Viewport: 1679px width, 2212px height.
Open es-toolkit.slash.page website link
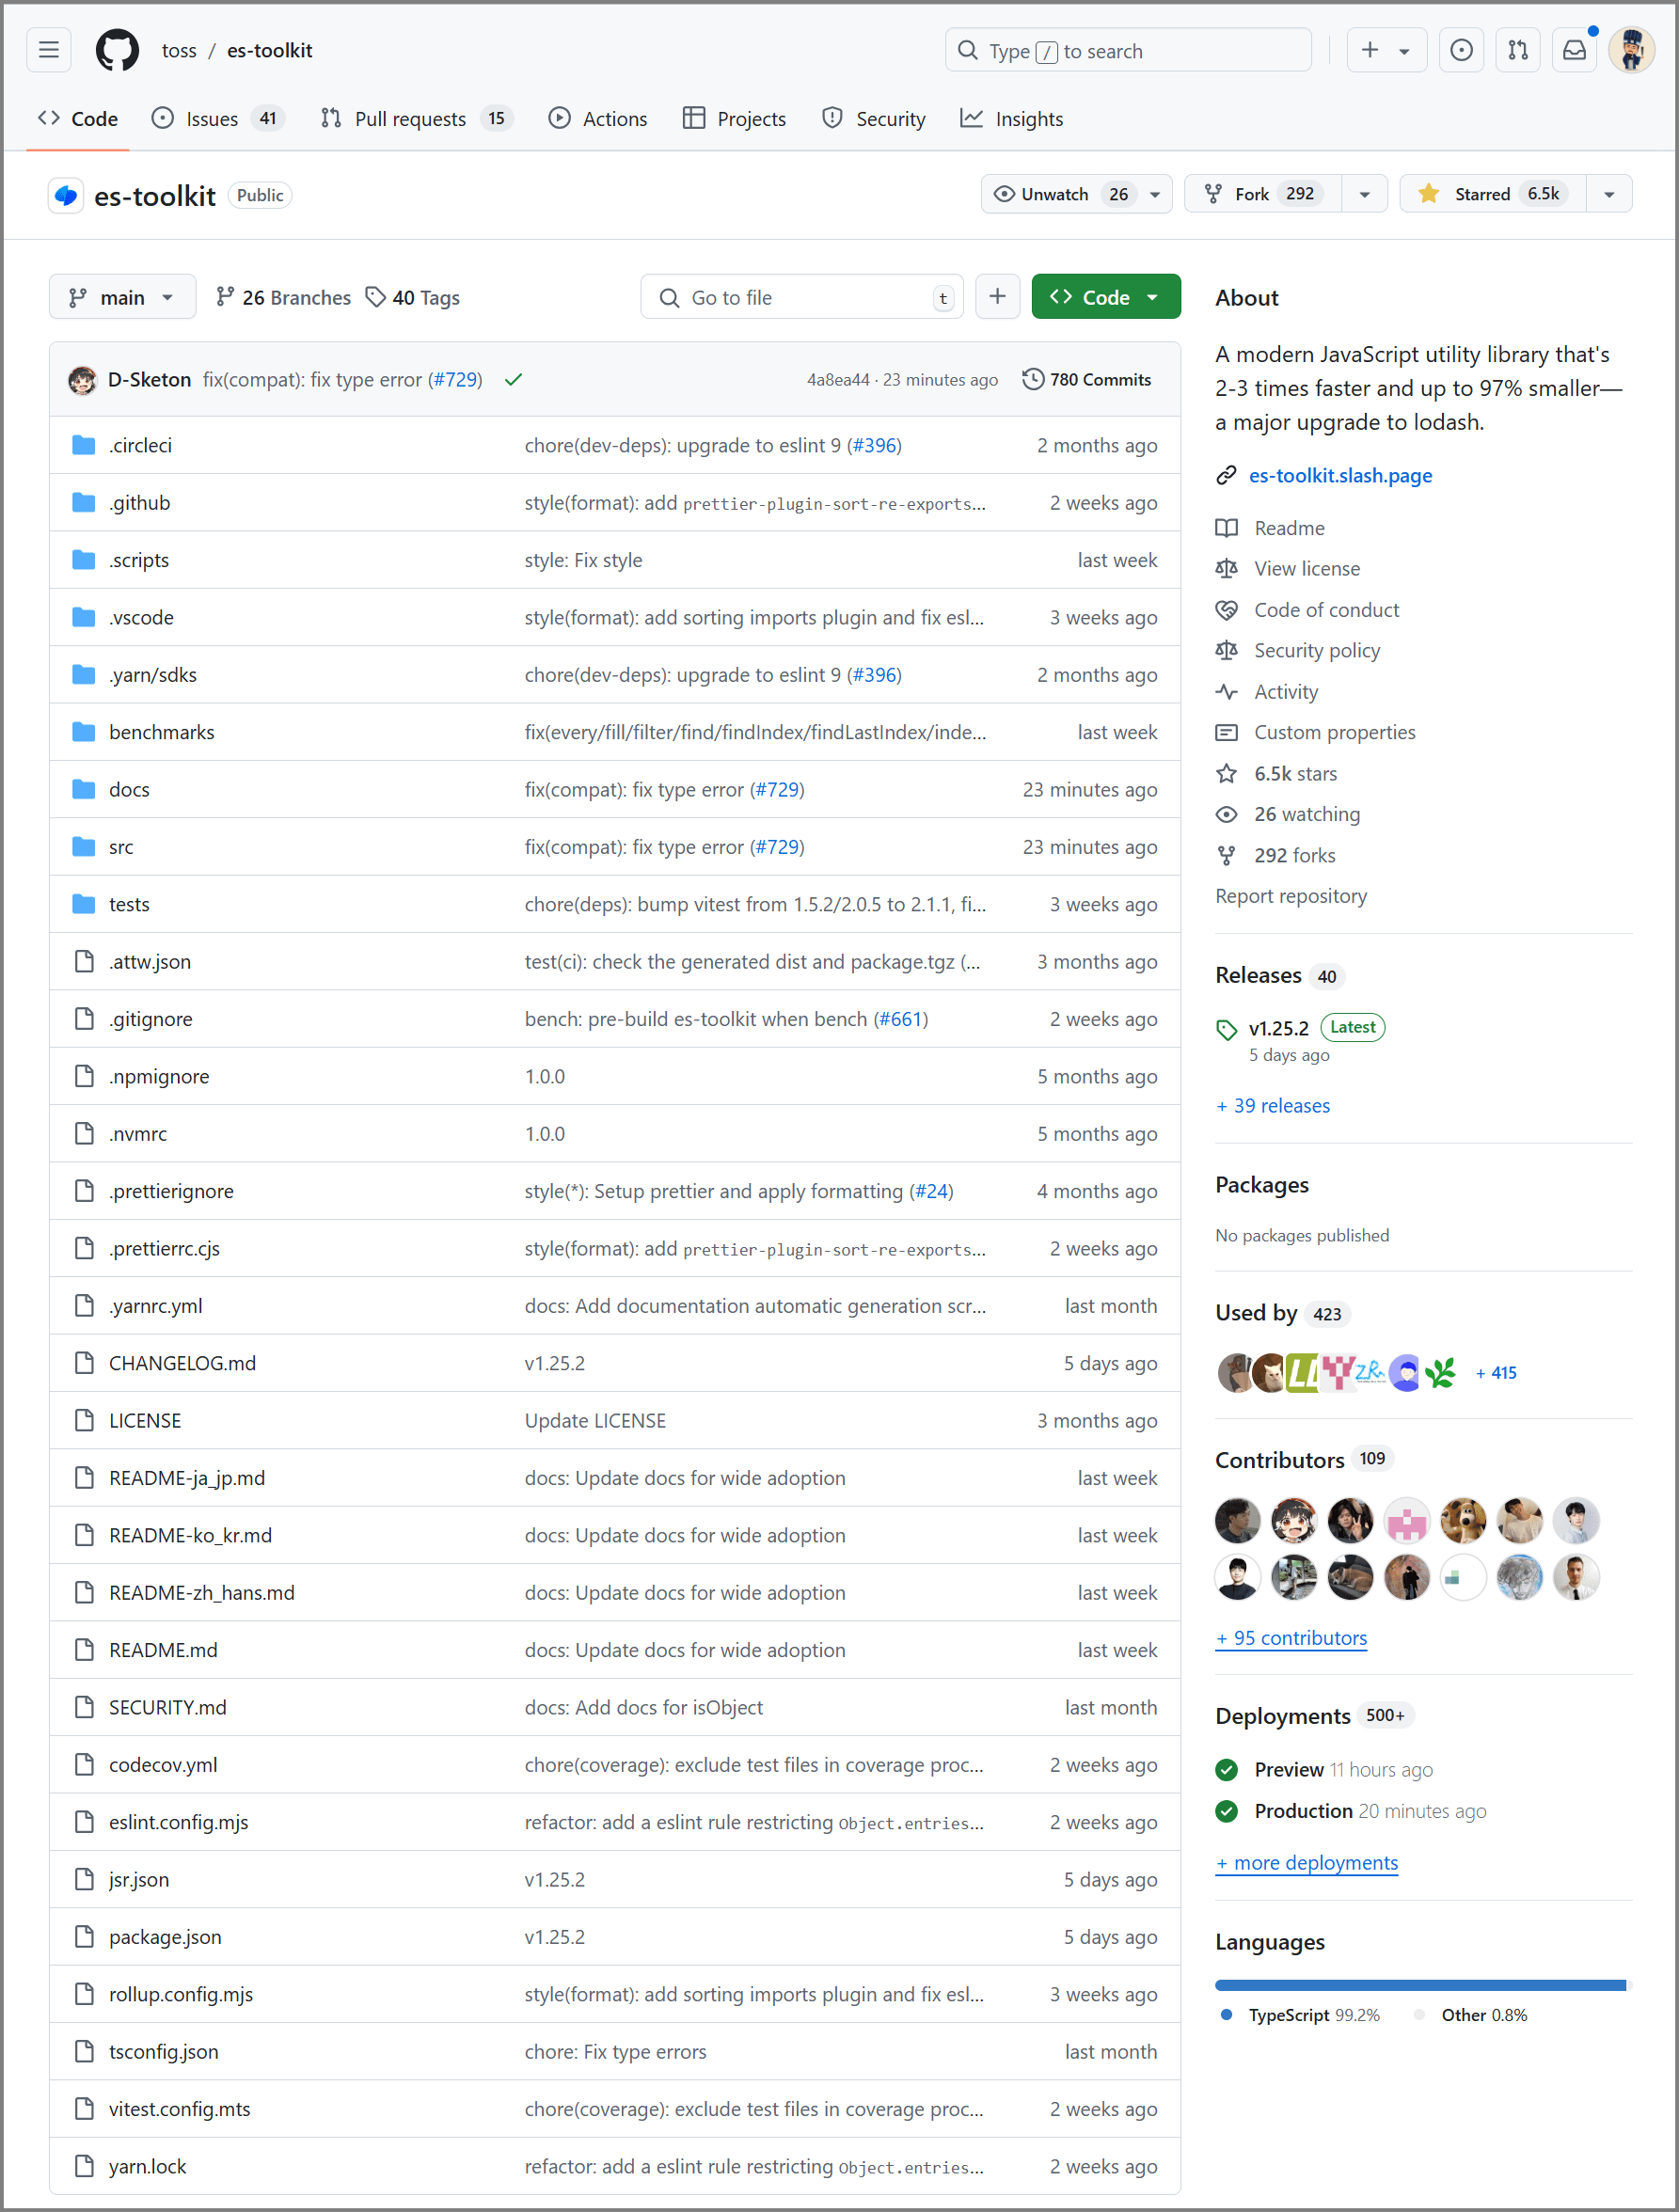coord(1340,475)
